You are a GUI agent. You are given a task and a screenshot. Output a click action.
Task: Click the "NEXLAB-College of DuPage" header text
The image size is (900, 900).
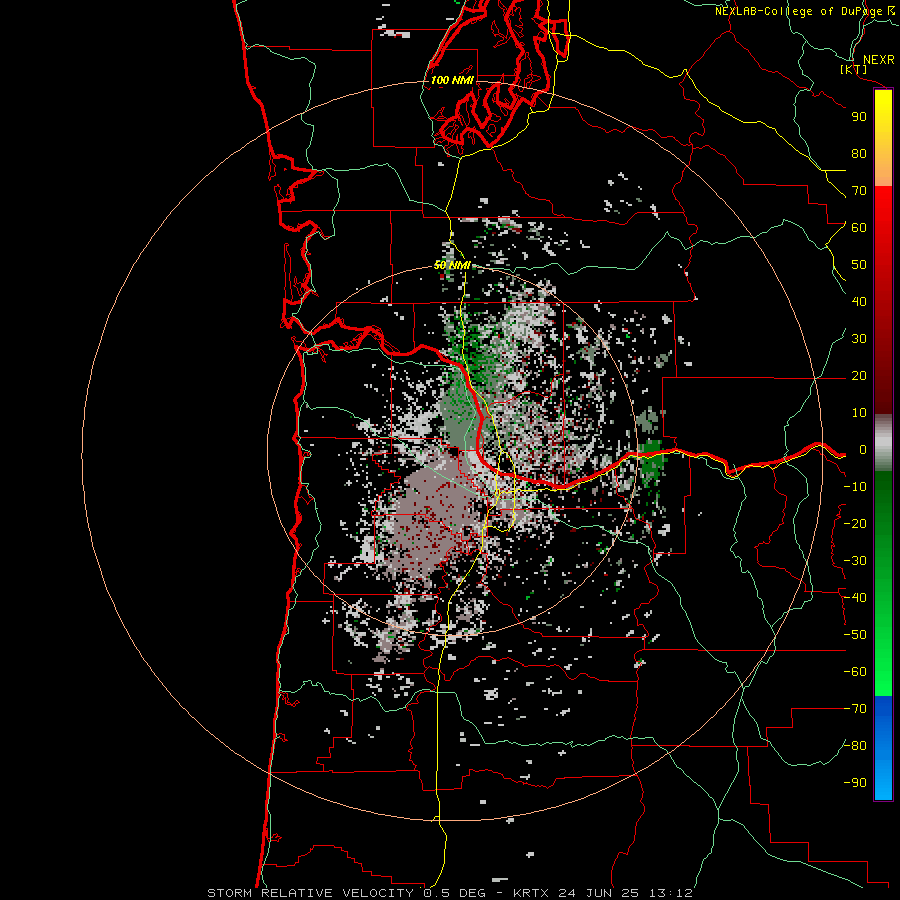(x=798, y=11)
